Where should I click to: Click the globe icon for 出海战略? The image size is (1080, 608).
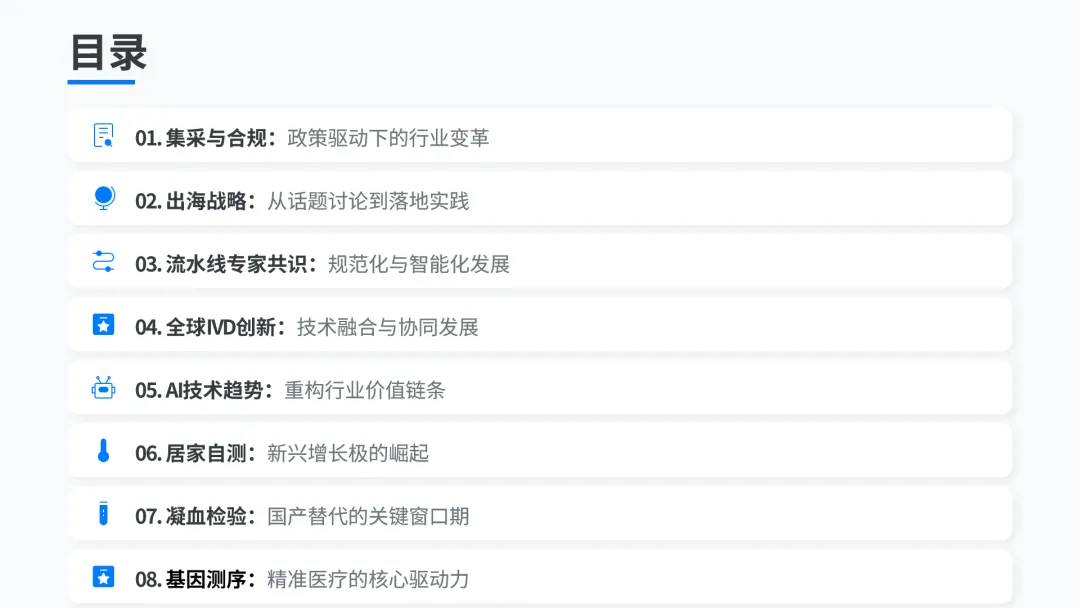pyautogui.click(x=104, y=198)
